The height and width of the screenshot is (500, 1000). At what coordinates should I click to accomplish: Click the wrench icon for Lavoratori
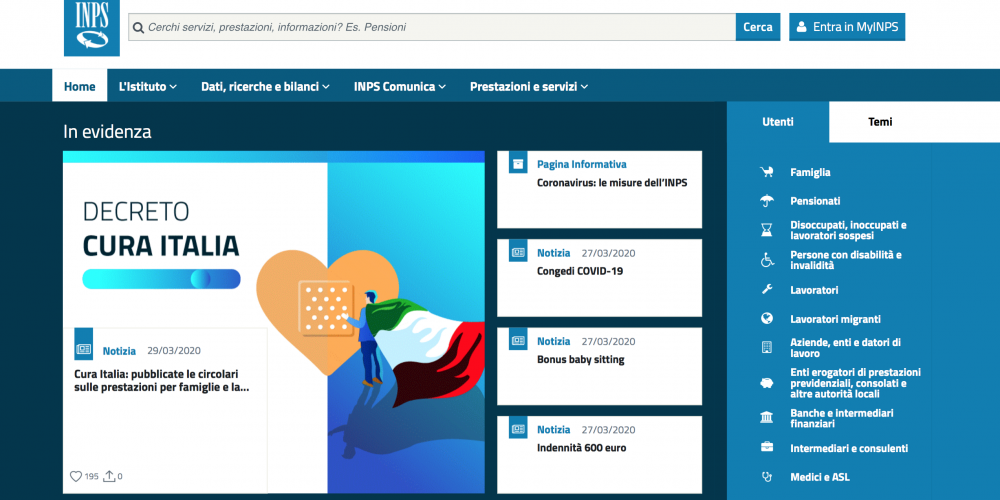[767, 290]
